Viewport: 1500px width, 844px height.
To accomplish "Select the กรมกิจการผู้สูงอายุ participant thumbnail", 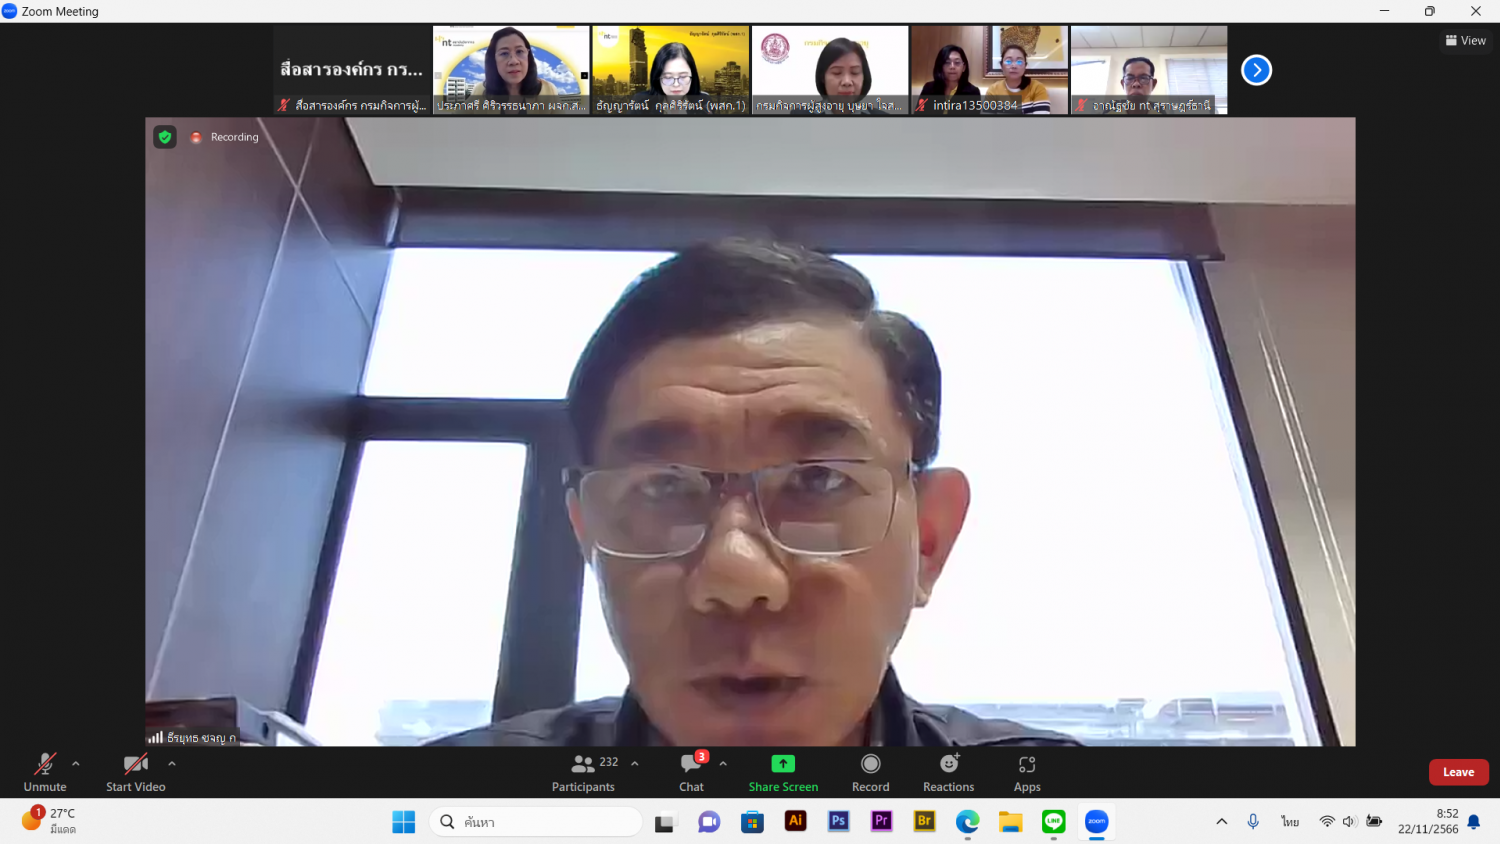I will 830,70.
